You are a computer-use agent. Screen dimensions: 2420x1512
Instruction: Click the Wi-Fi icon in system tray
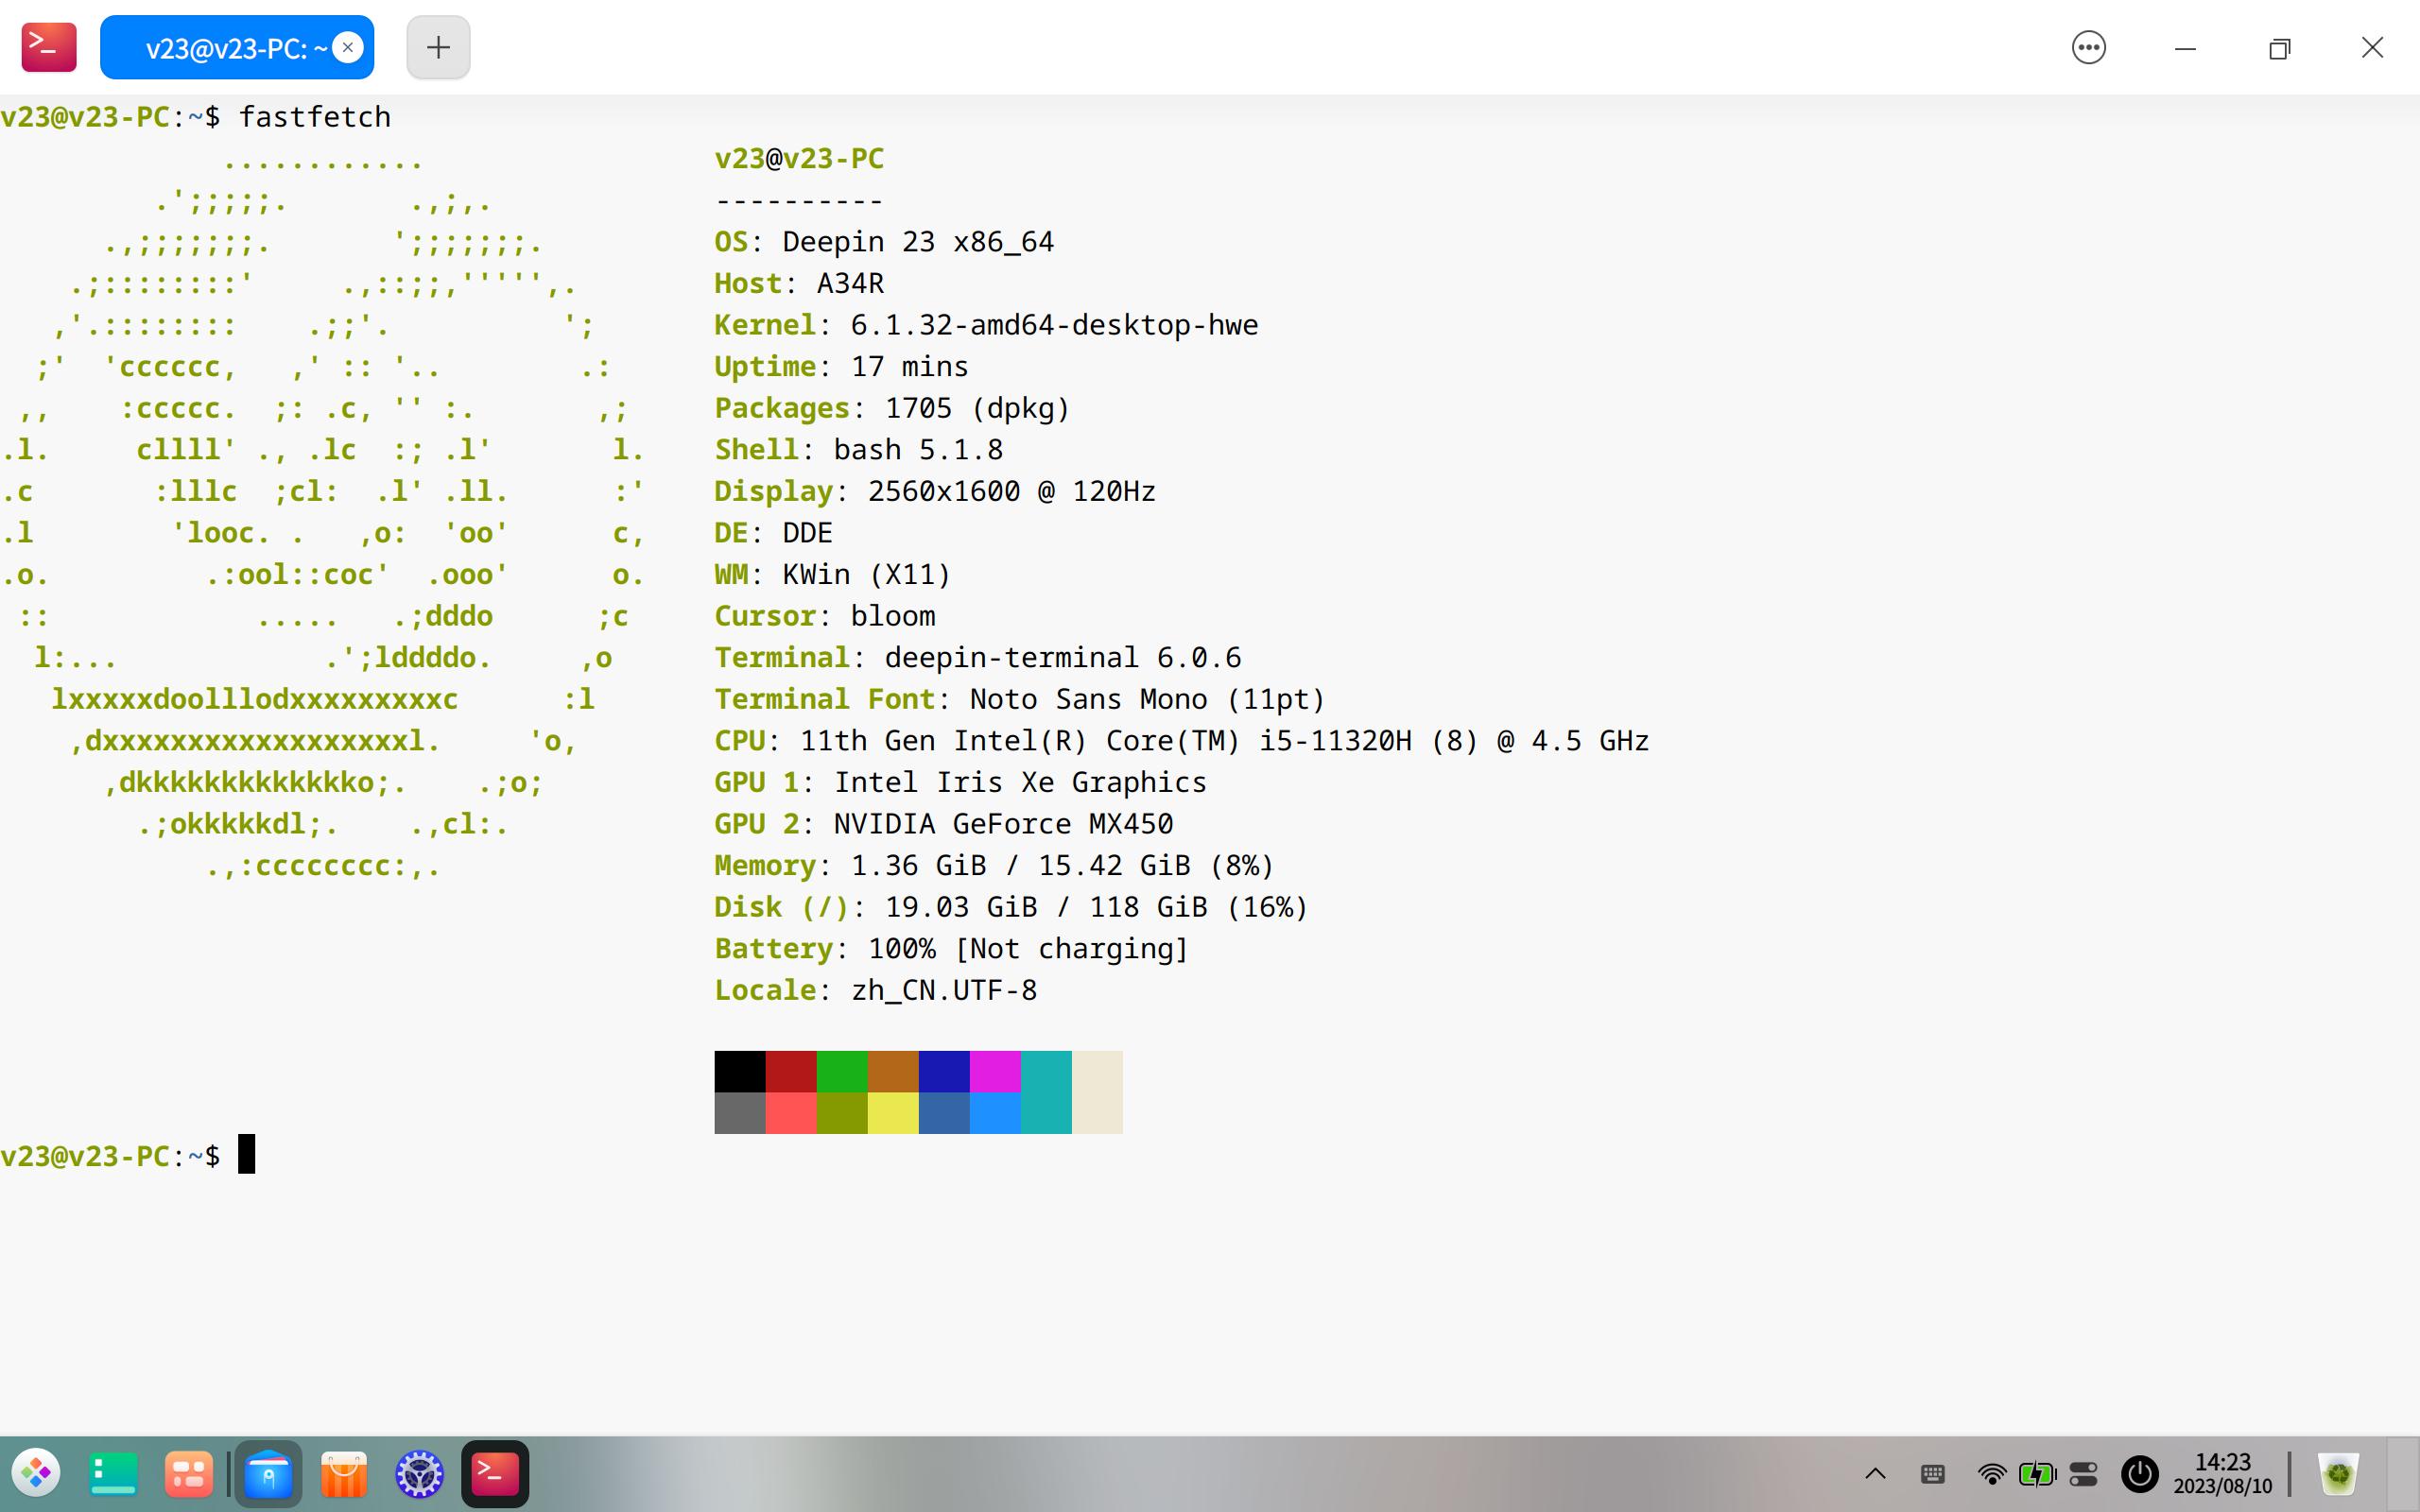[x=1993, y=1473]
